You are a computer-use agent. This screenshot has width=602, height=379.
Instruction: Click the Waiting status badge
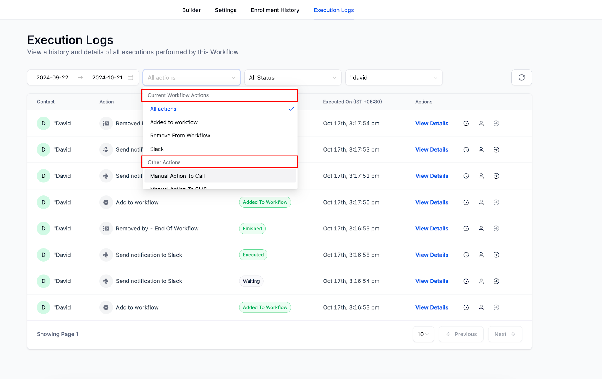point(251,281)
